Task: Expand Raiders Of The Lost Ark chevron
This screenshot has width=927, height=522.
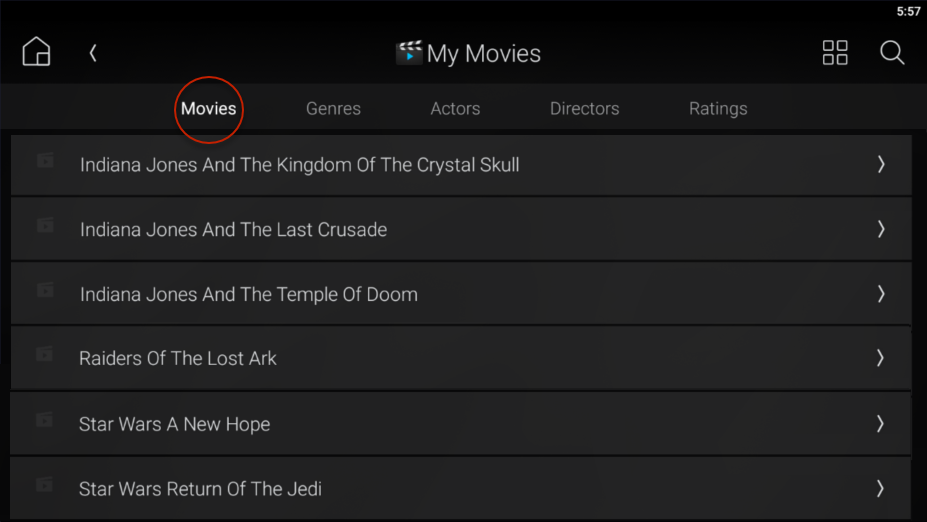Action: 880,358
